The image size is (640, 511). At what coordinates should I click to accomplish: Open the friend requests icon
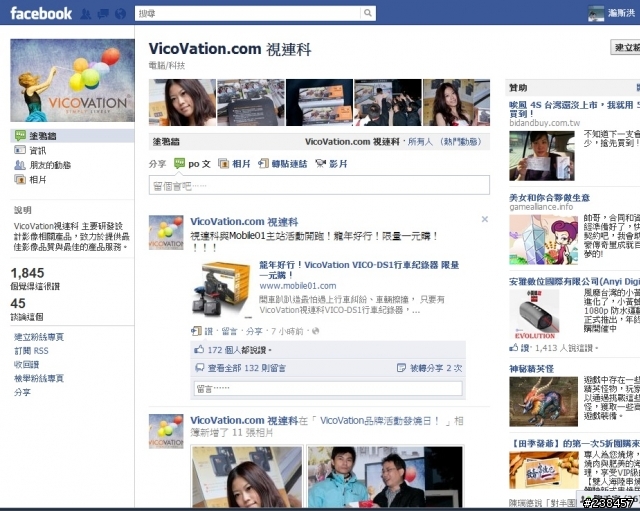click(x=86, y=14)
